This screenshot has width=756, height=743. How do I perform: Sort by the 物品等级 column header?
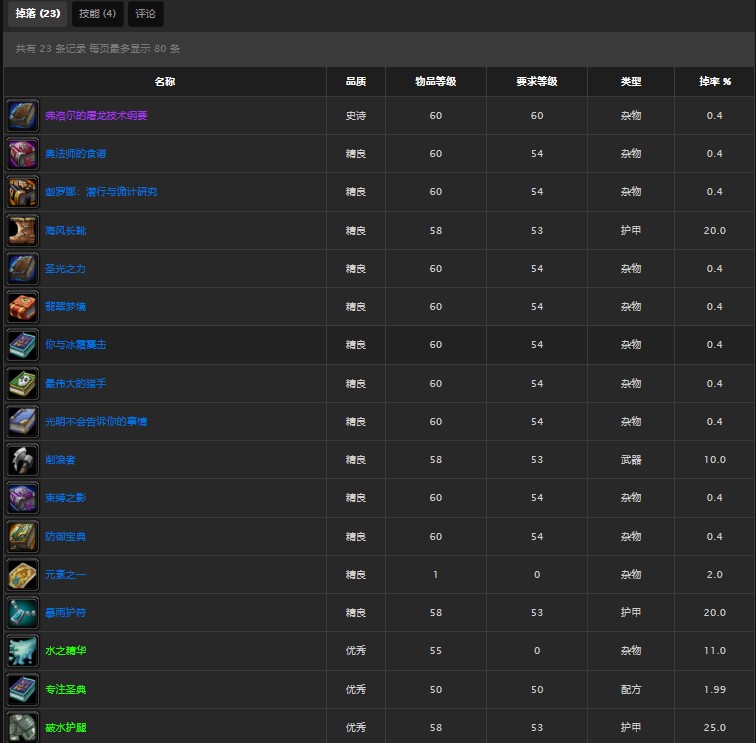click(x=435, y=82)
